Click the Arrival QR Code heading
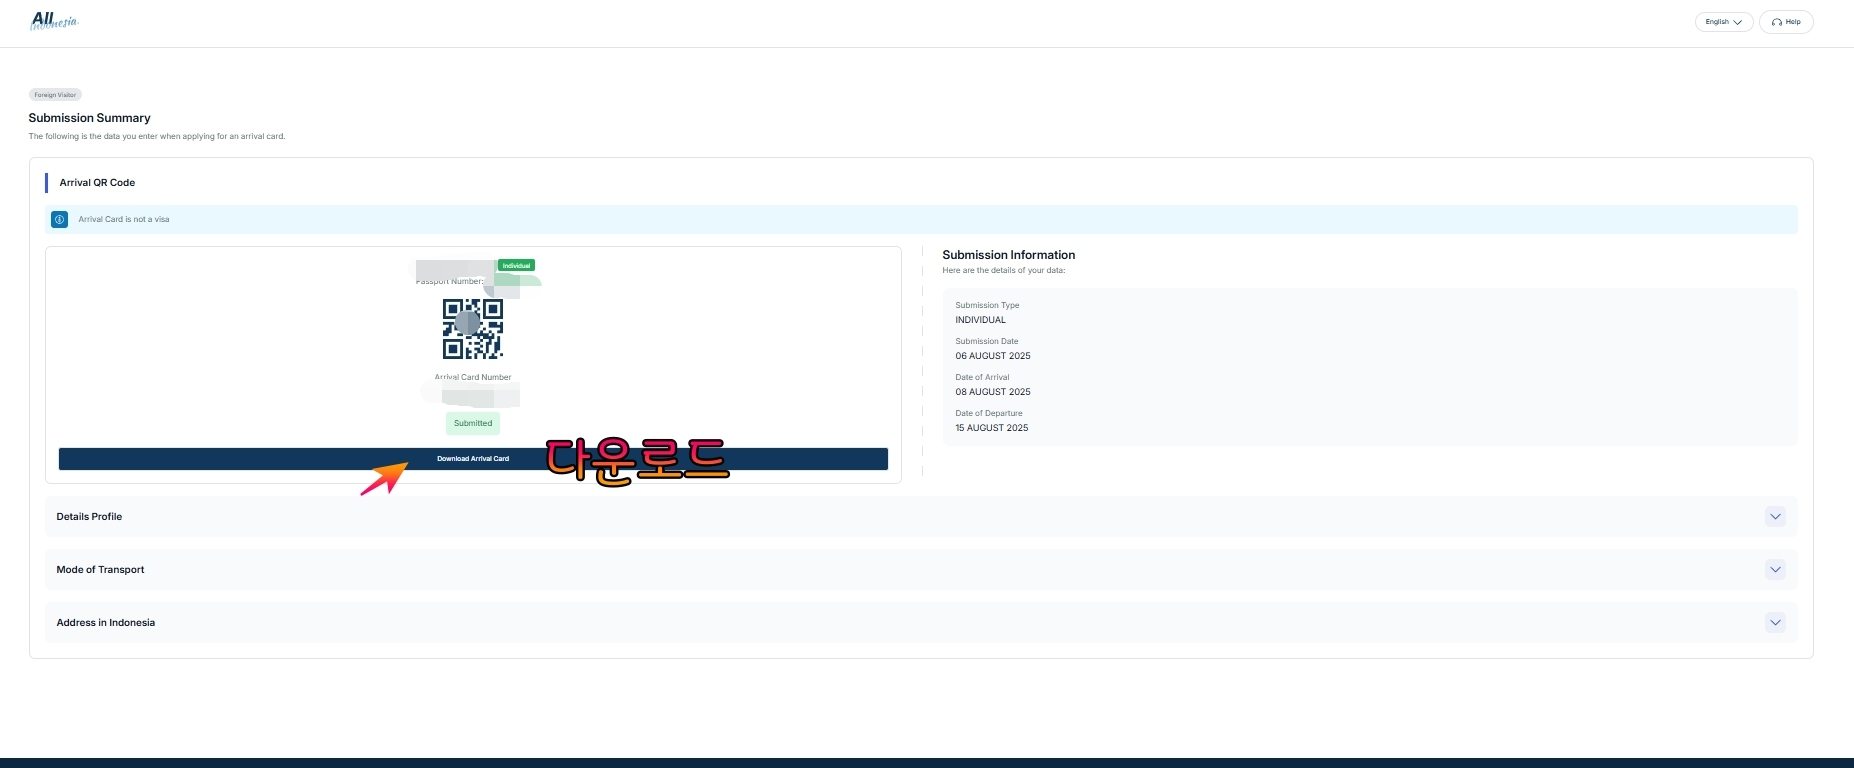1854x768 pixels. tap(97, 183)
